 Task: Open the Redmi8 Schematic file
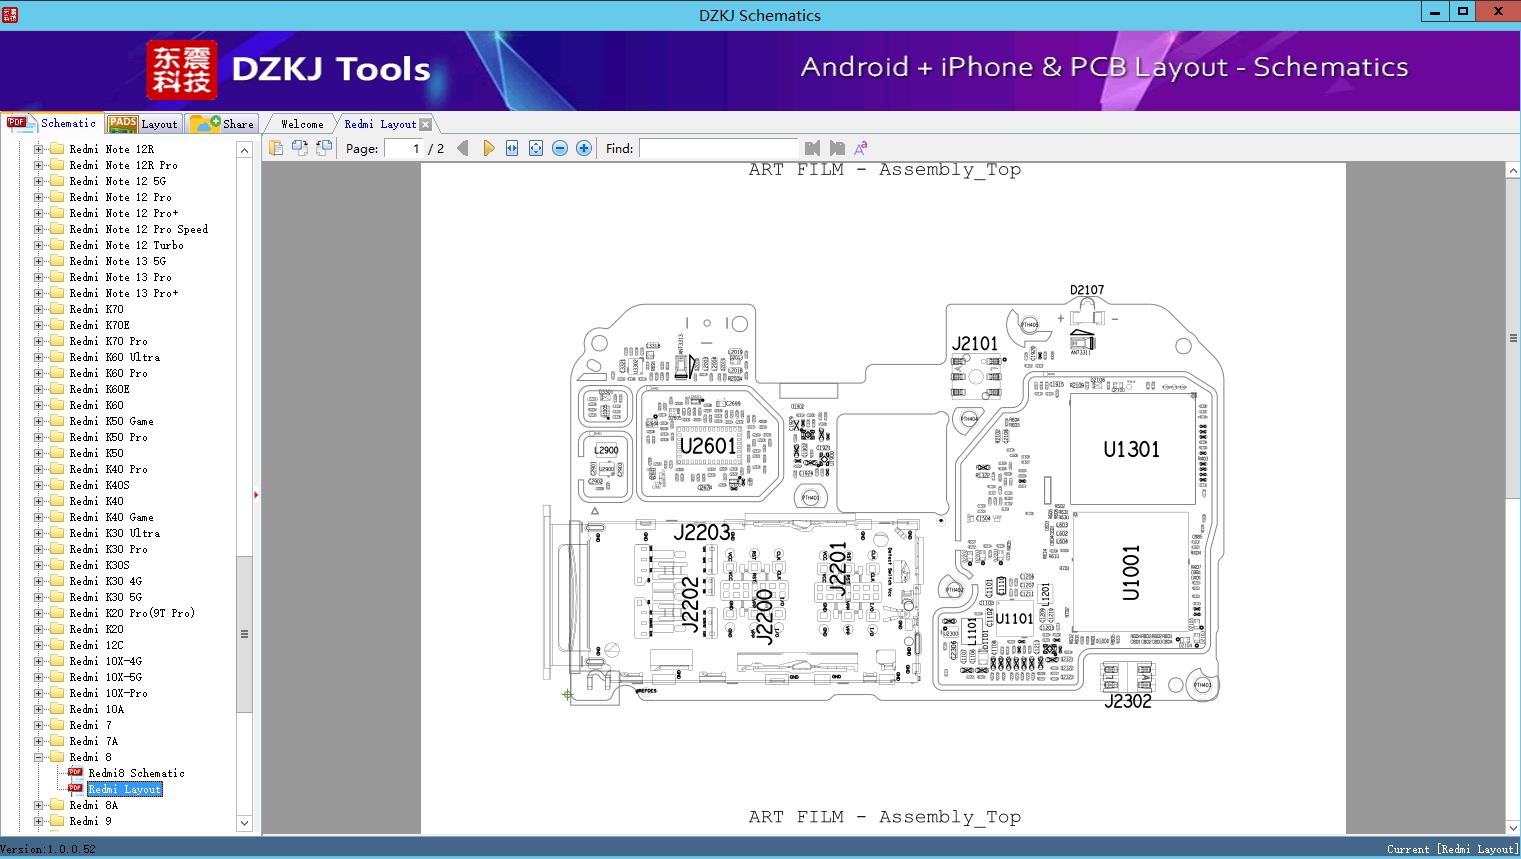(x=136, y=773)
